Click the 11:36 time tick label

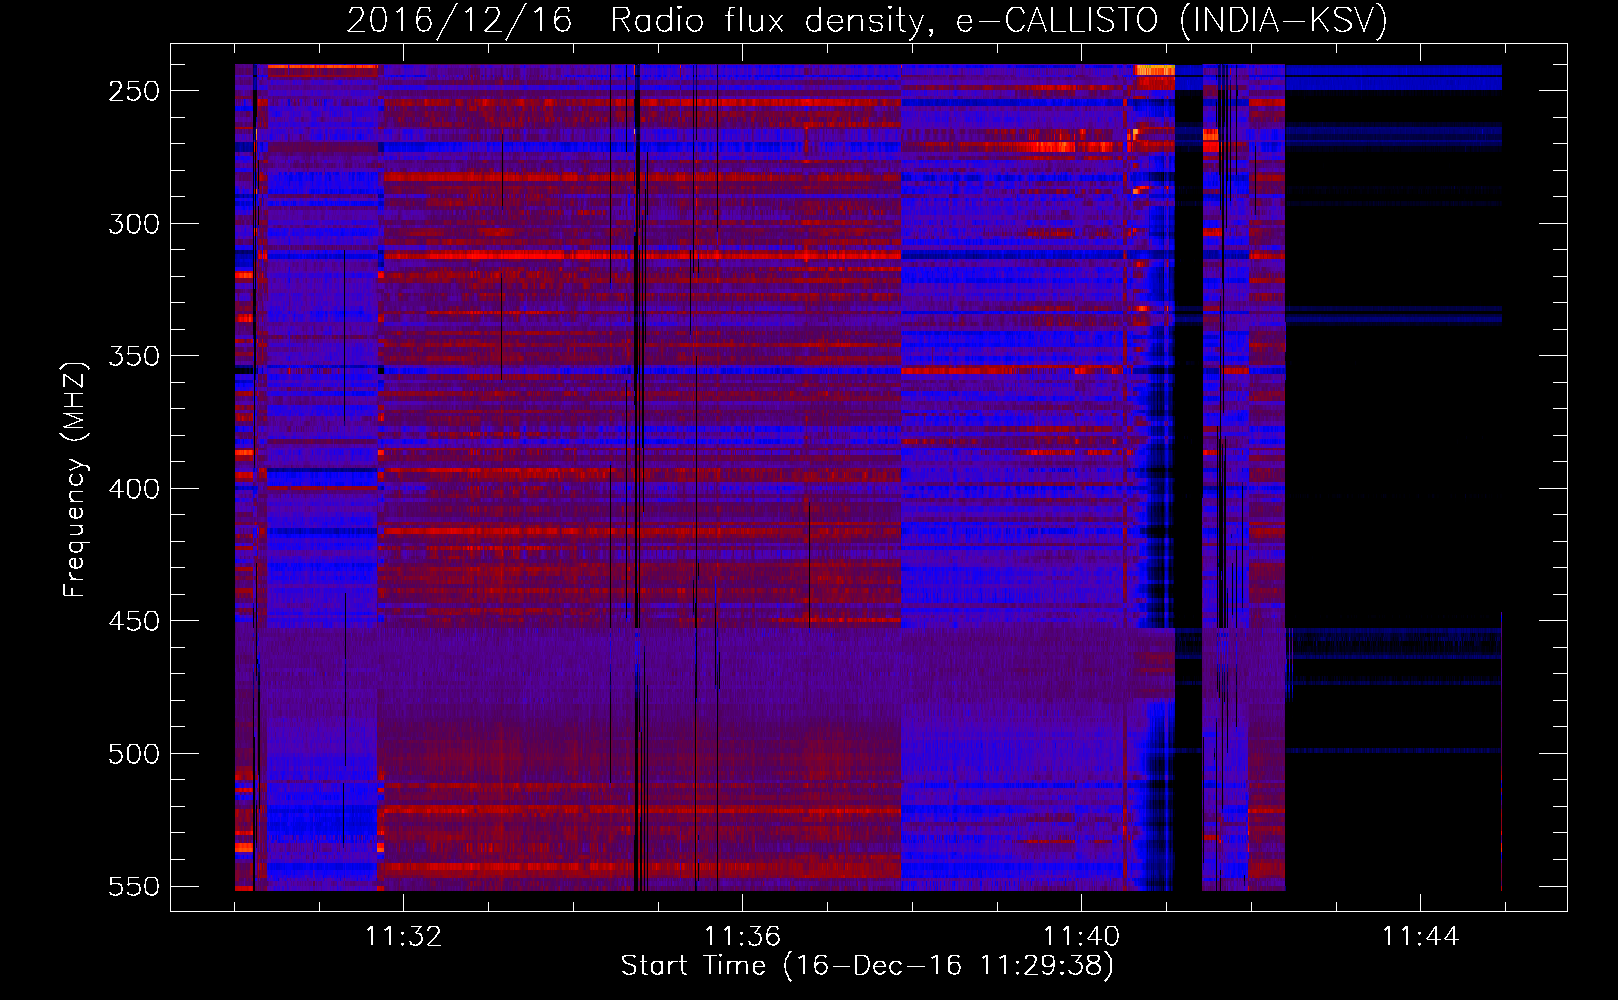(742, 936)
